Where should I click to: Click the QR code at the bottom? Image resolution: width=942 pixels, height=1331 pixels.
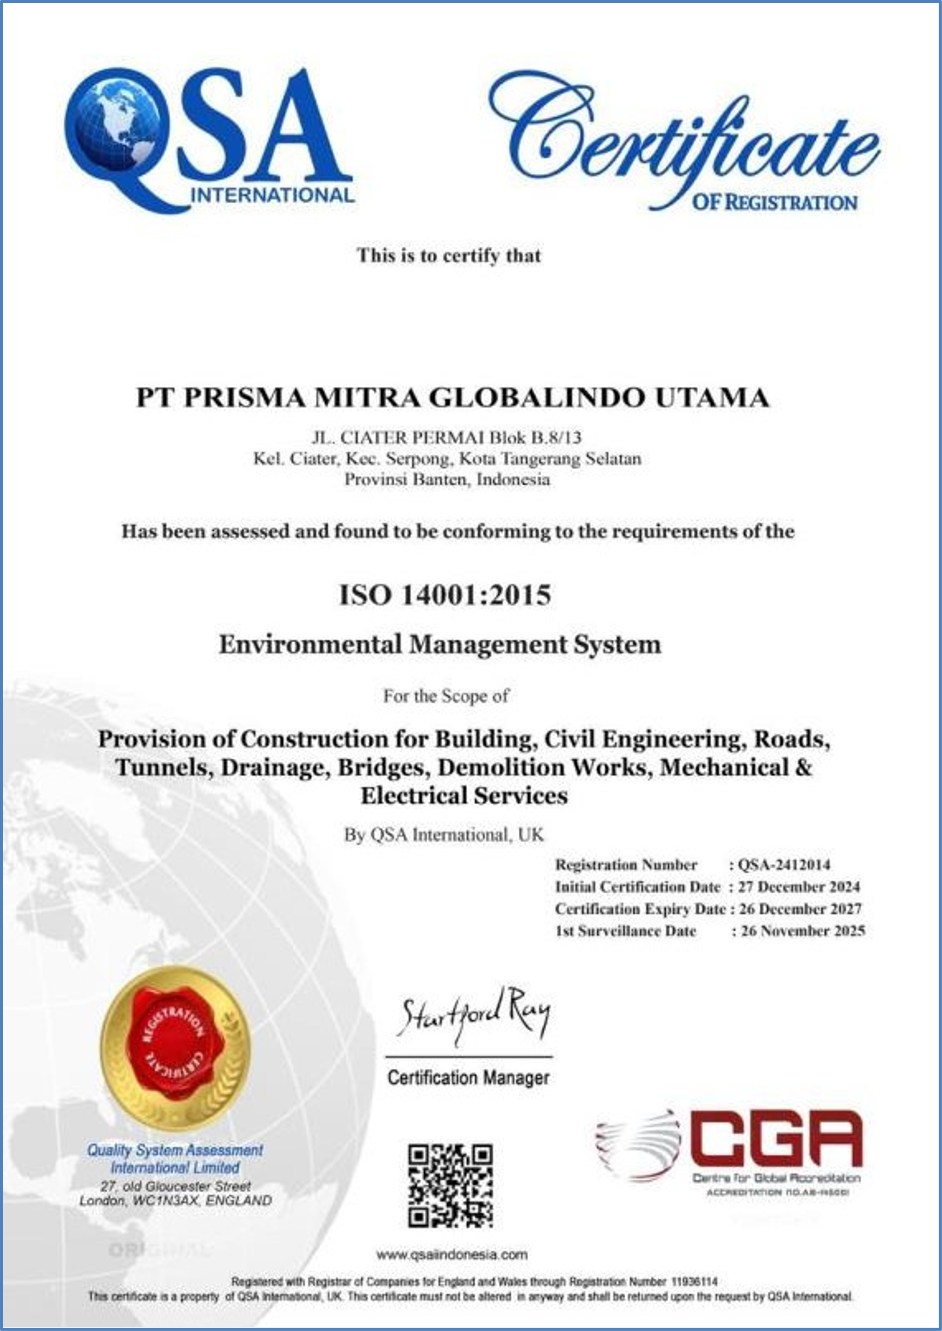click(x=450, y=1185)
